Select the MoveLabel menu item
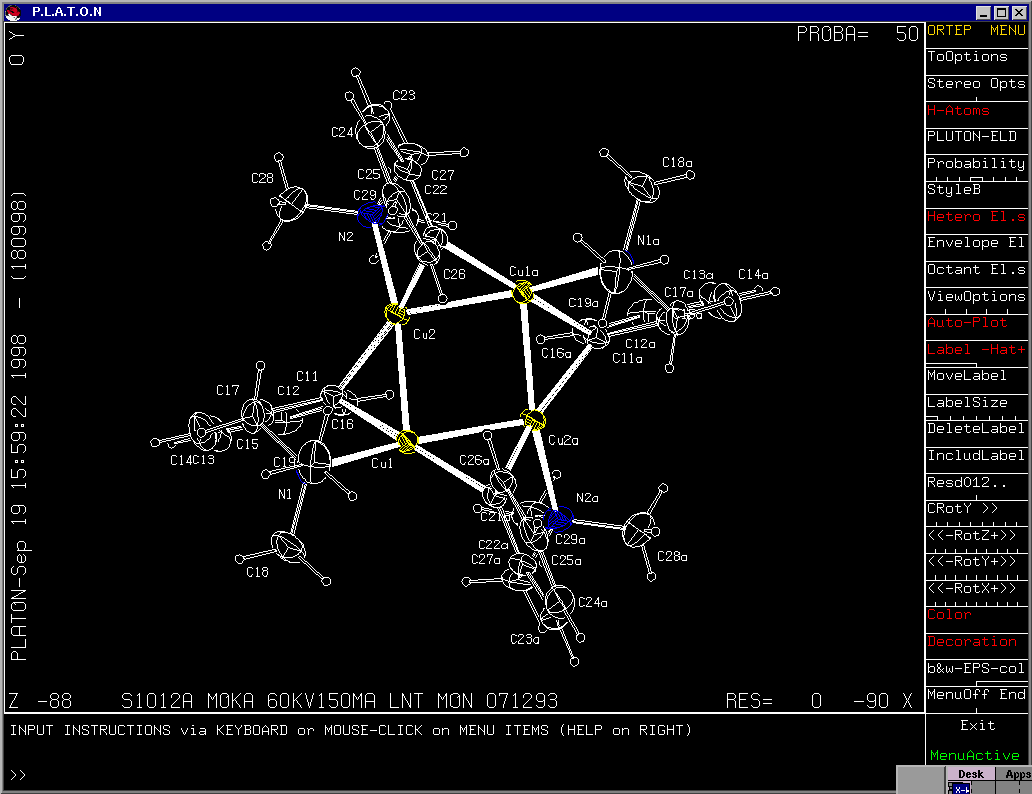The height and width of the screenshot is (794, 1032). [x=976, y=376]
